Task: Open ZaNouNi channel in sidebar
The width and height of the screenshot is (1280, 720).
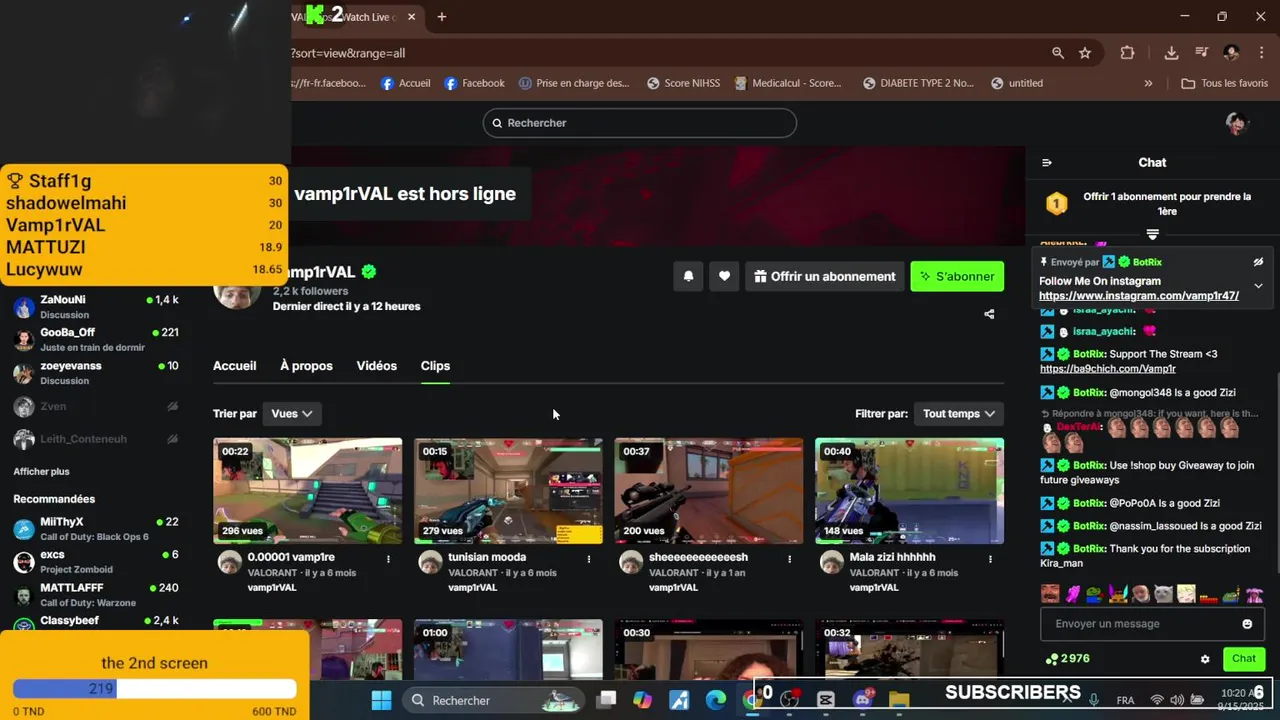Action: coord(96,306)
